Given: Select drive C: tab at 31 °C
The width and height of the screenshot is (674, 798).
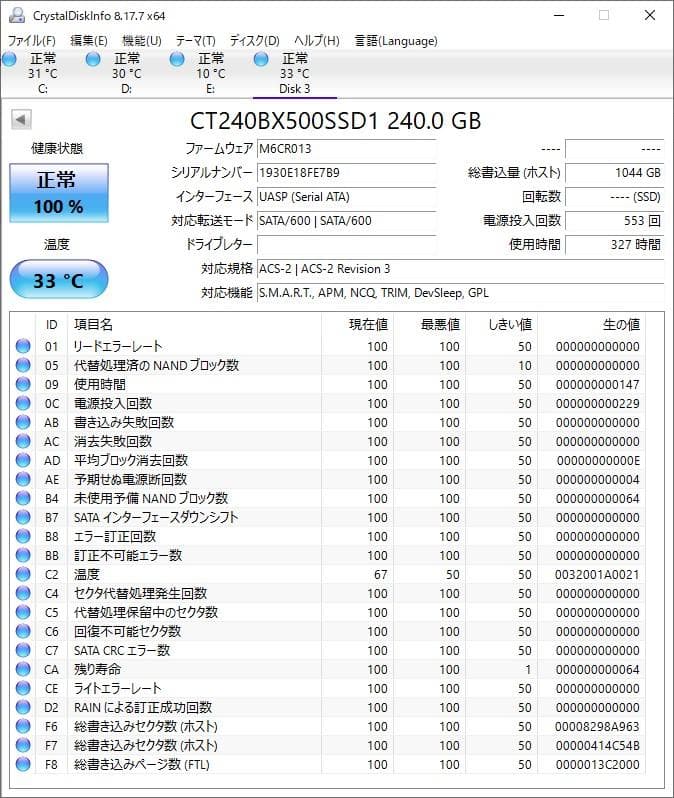Looking at the screenshot, I should 43,73.
